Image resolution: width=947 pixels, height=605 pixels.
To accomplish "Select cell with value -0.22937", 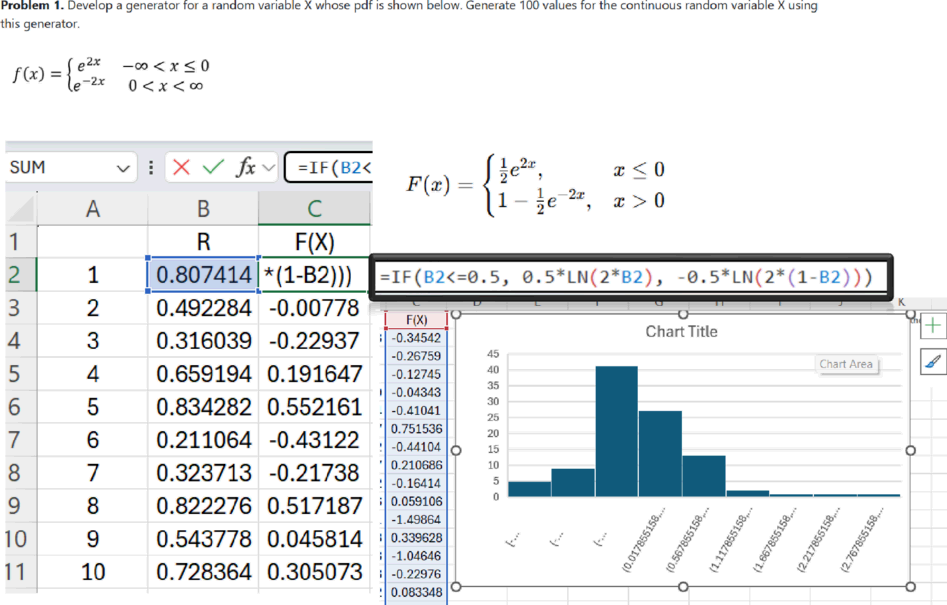I will click(x=314, y=341).
